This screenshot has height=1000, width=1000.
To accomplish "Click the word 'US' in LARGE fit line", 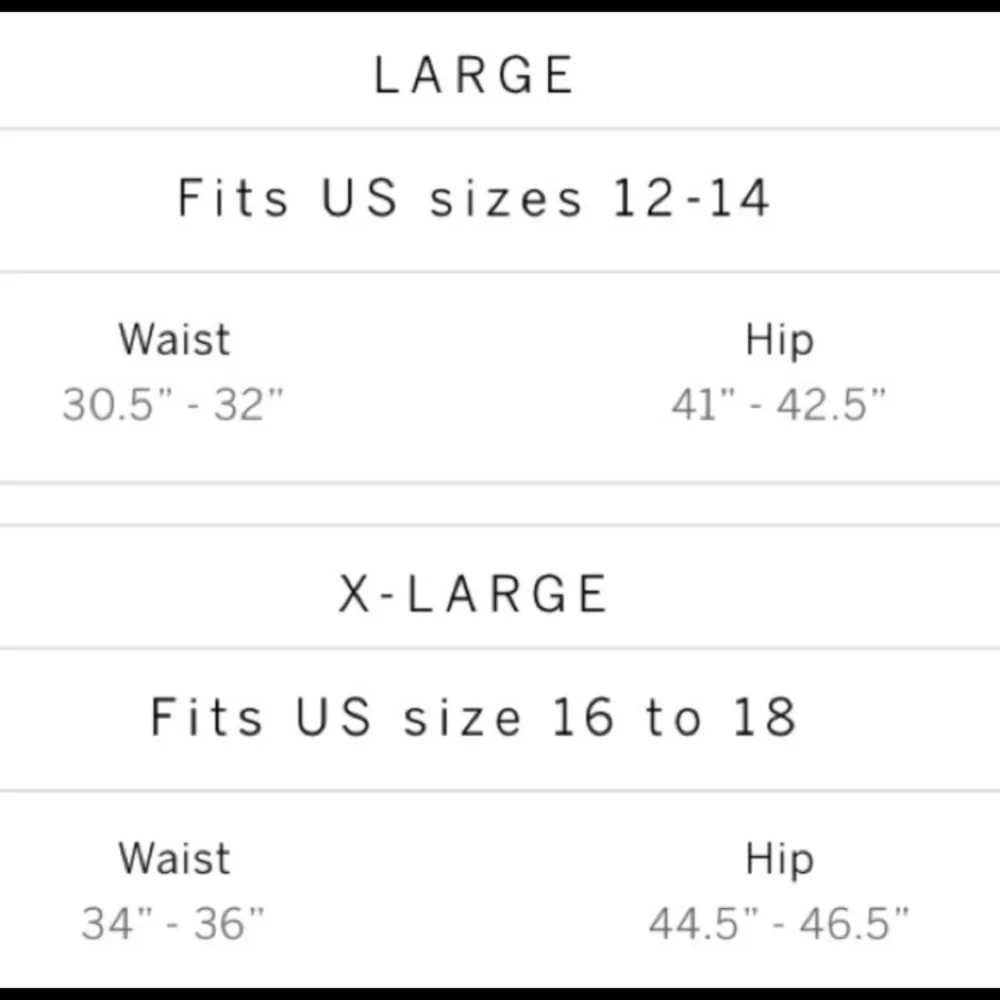I will pos(360,198).
